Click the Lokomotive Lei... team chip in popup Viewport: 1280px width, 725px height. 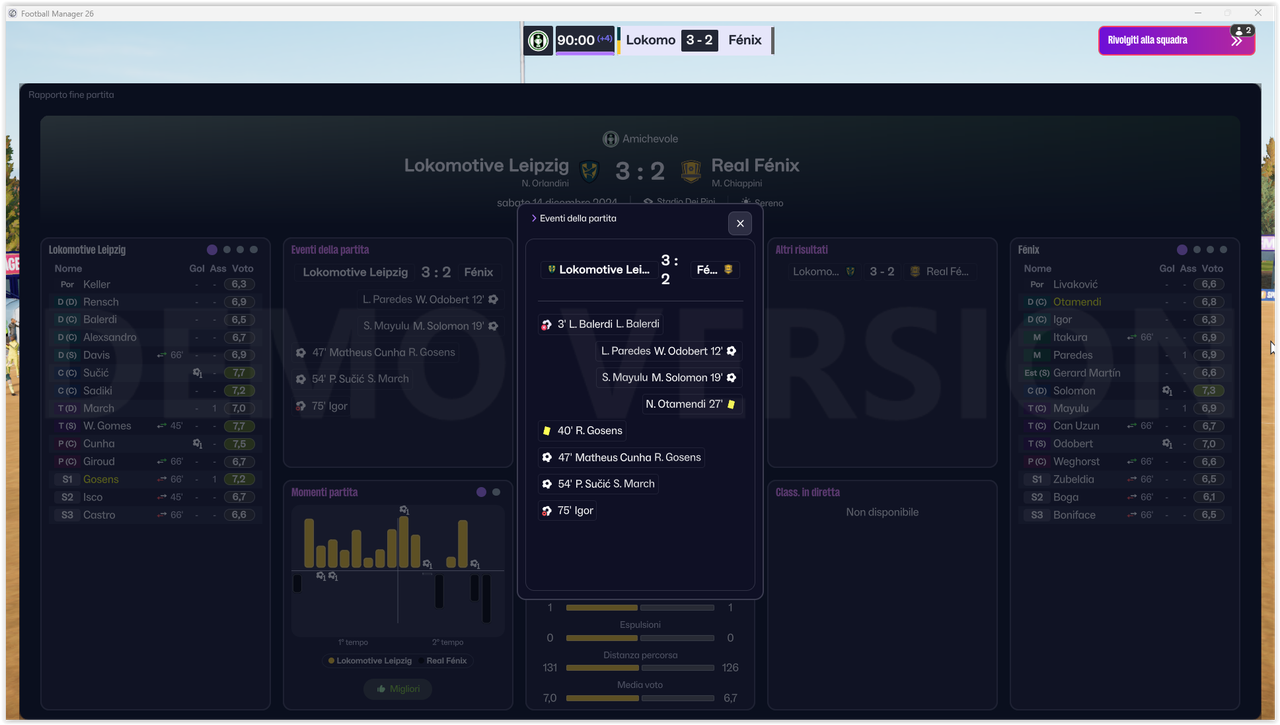pos(599,270)
